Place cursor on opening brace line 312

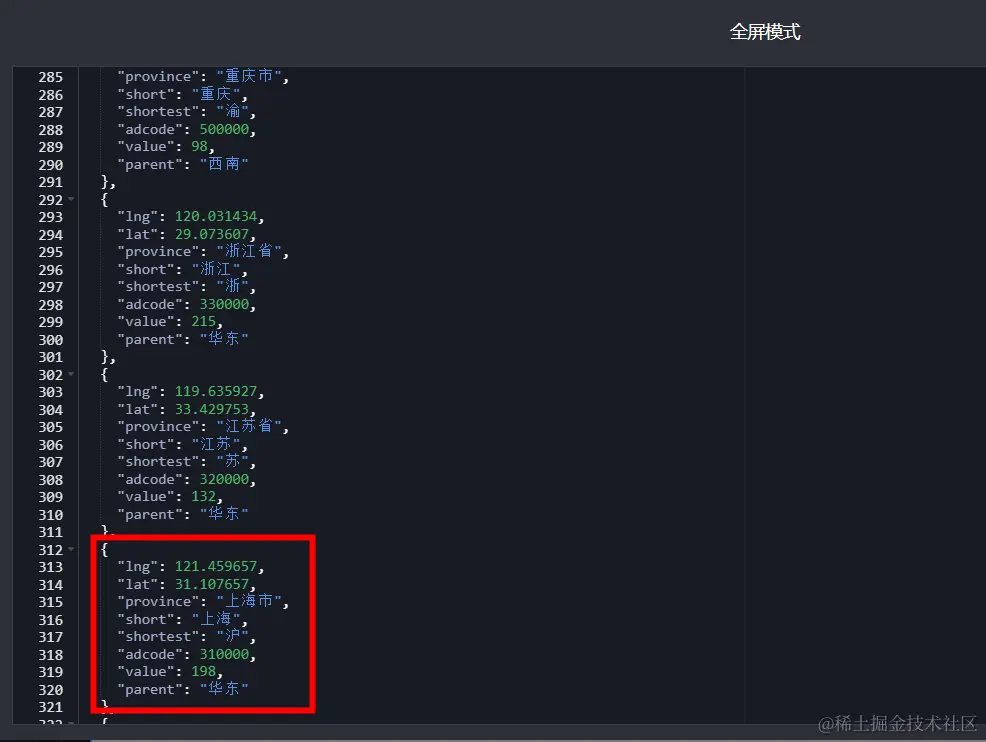(104, 549)
